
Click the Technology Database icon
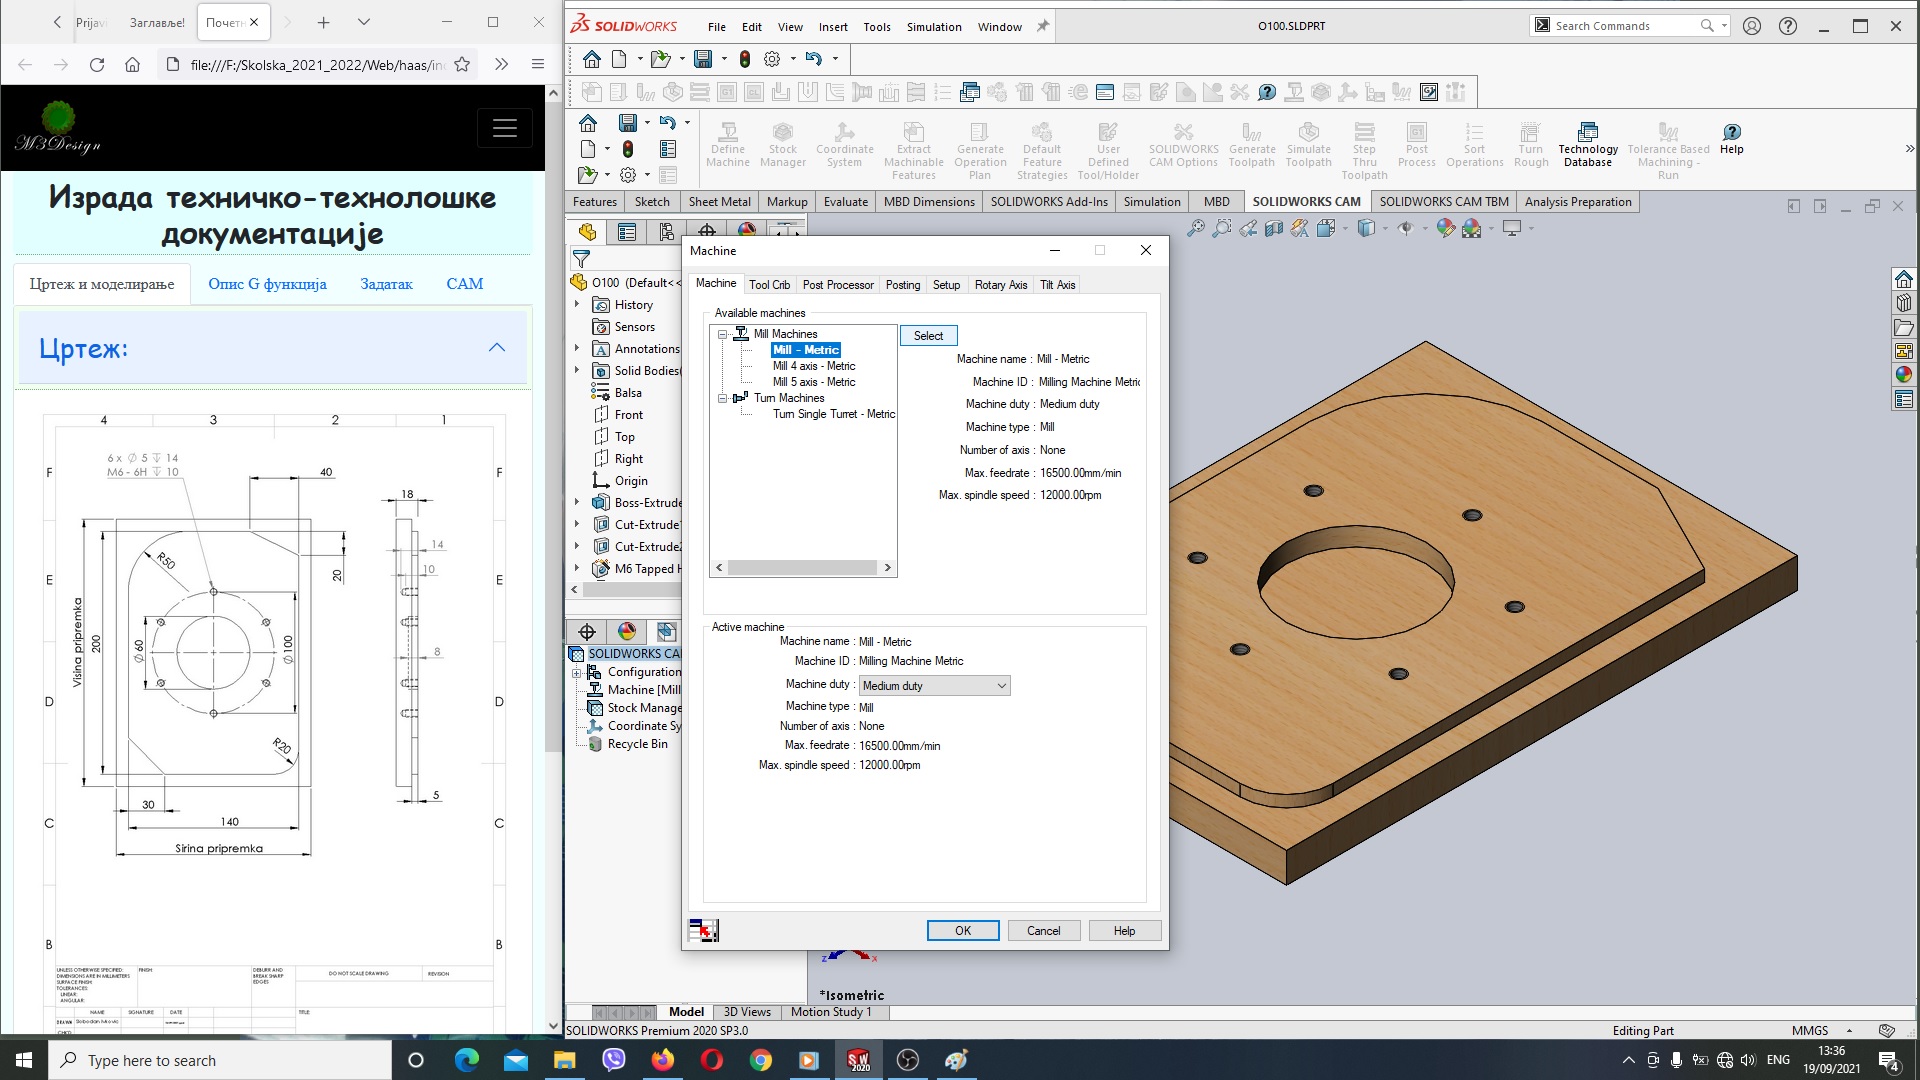coord(1587,145)
